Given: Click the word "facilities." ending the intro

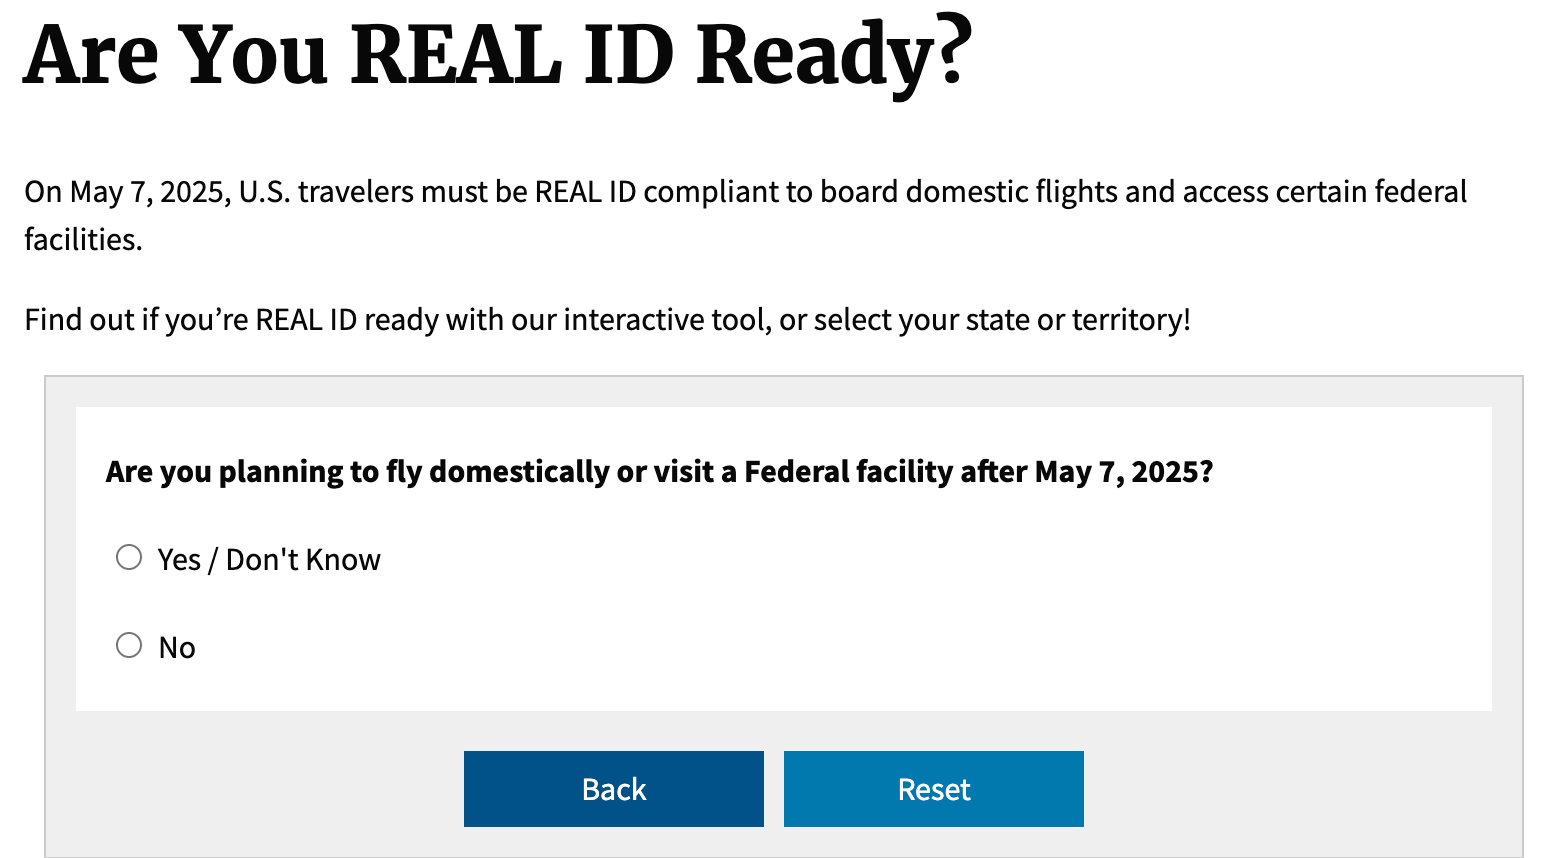Looking at the screenshot, I should point(83,239).
